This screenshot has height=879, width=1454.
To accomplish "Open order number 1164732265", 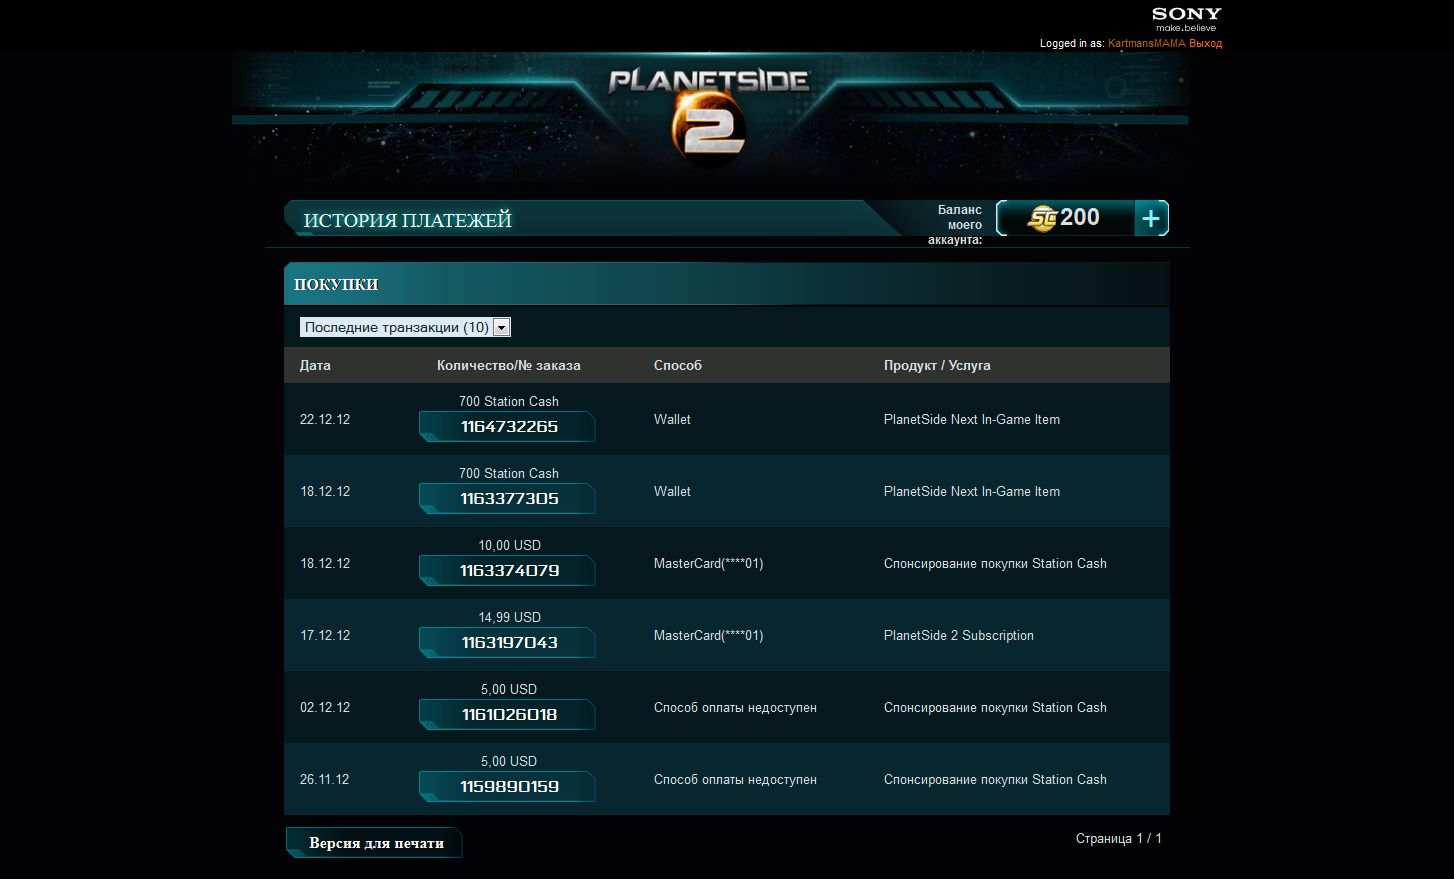I will point(508,427).
